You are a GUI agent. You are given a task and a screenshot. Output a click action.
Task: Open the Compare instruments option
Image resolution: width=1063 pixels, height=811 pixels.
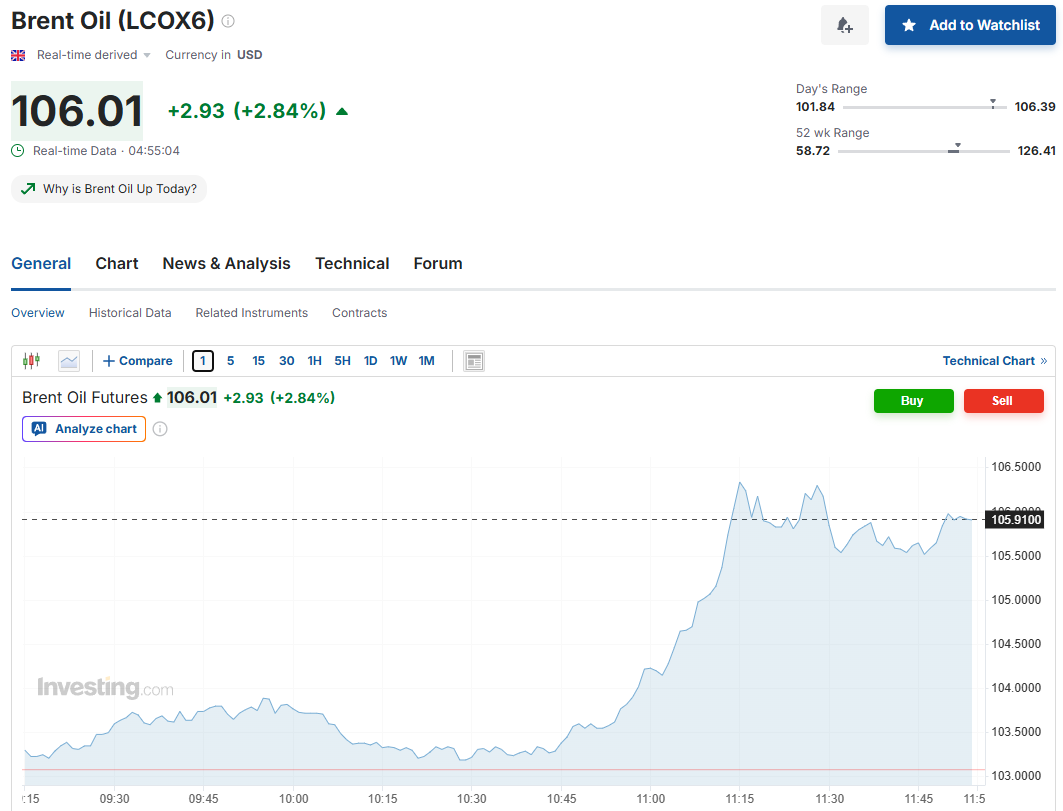[x=138, y=361]
